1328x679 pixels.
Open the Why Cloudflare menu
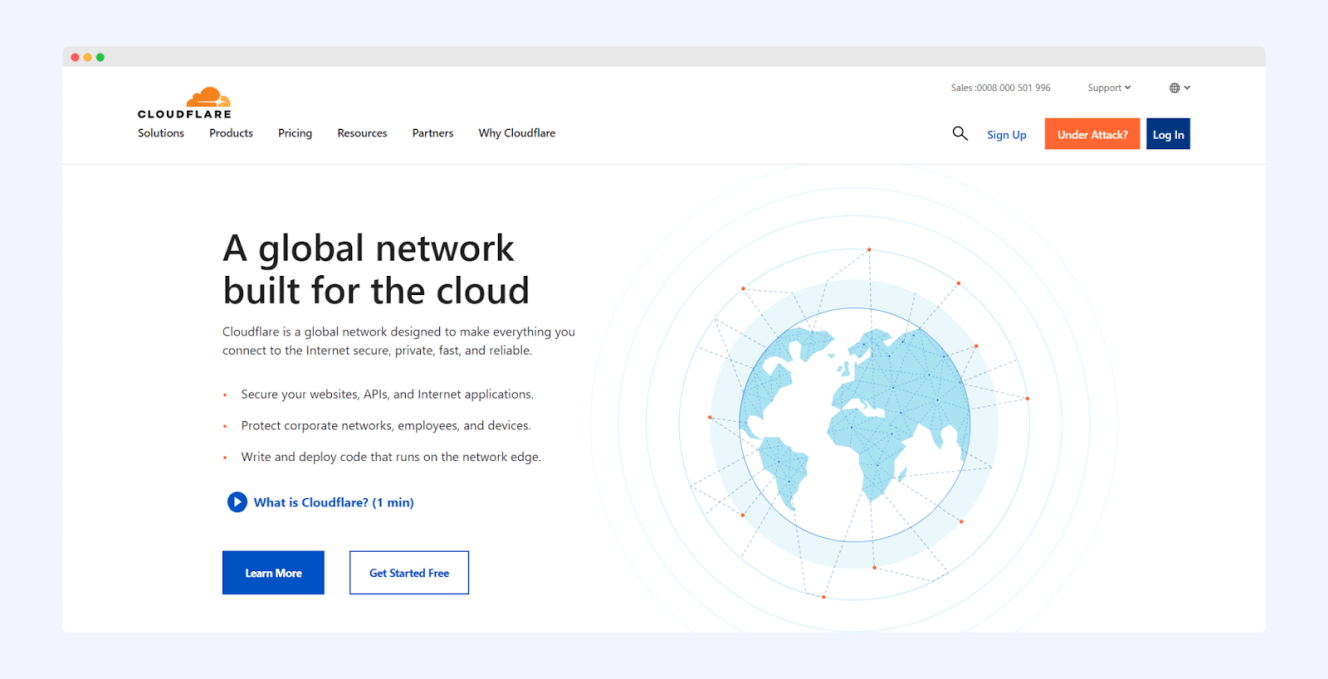(x=517, y=133)
